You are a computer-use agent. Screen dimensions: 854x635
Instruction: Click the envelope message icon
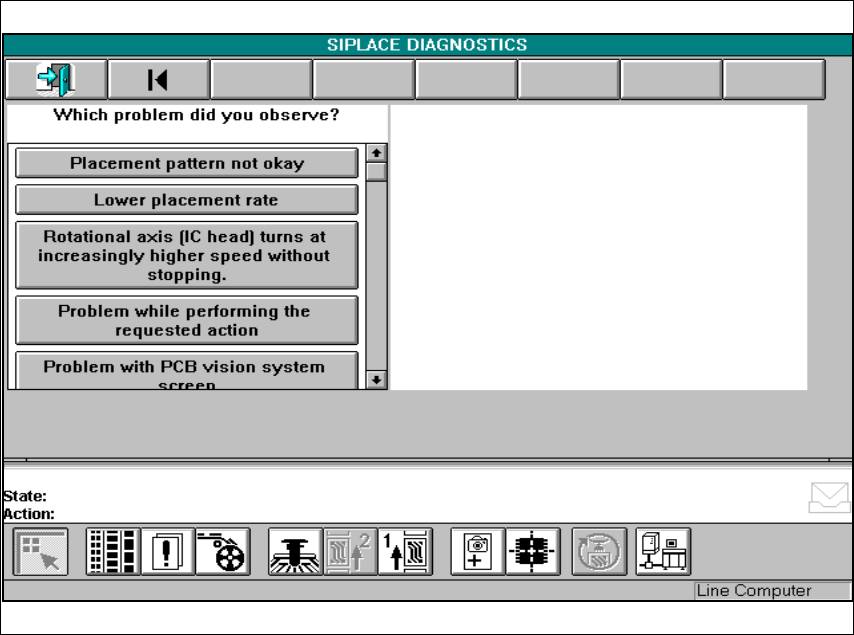coord(829,497)
